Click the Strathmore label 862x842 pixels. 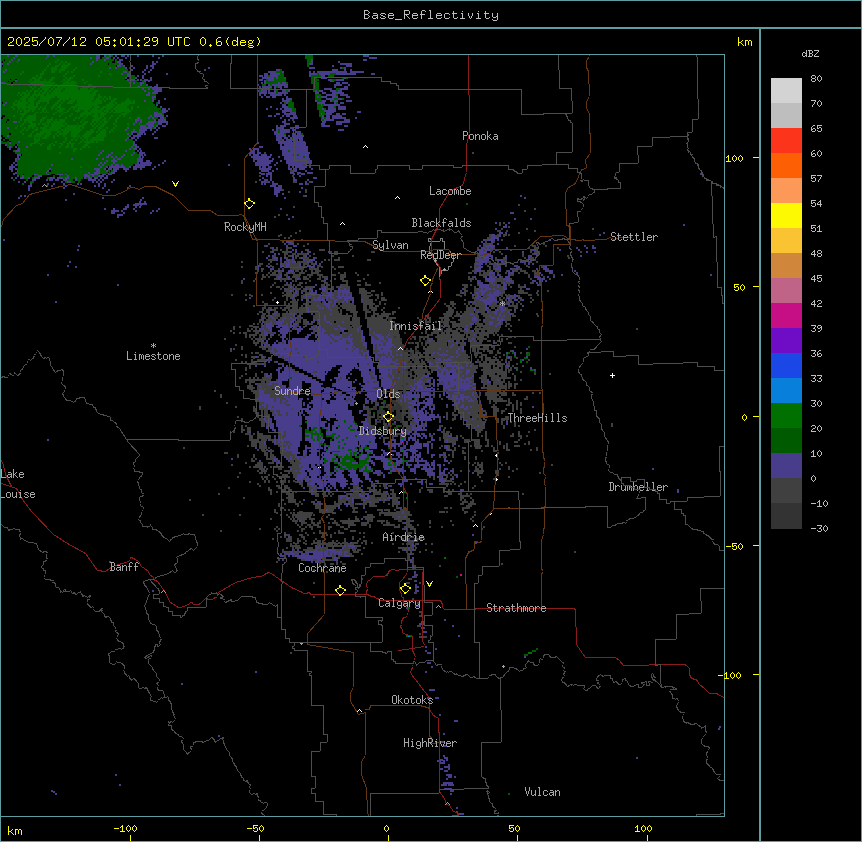tap(516, 608)
